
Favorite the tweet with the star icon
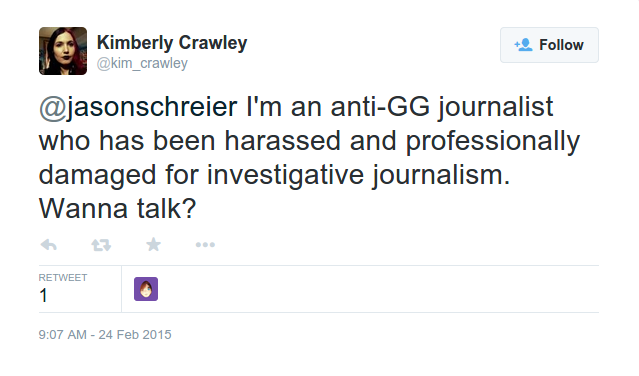pos(154,244)
